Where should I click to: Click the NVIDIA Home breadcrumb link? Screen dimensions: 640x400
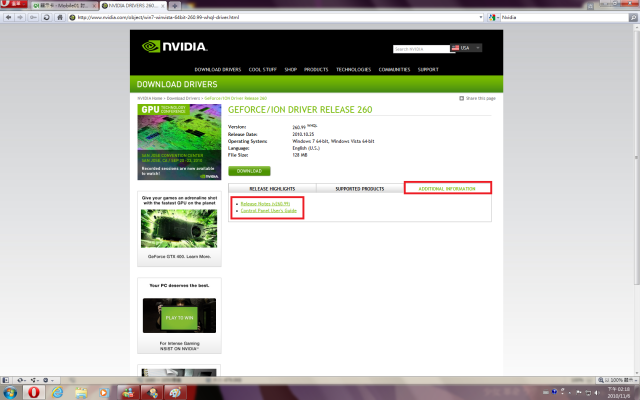coord(150,98)
